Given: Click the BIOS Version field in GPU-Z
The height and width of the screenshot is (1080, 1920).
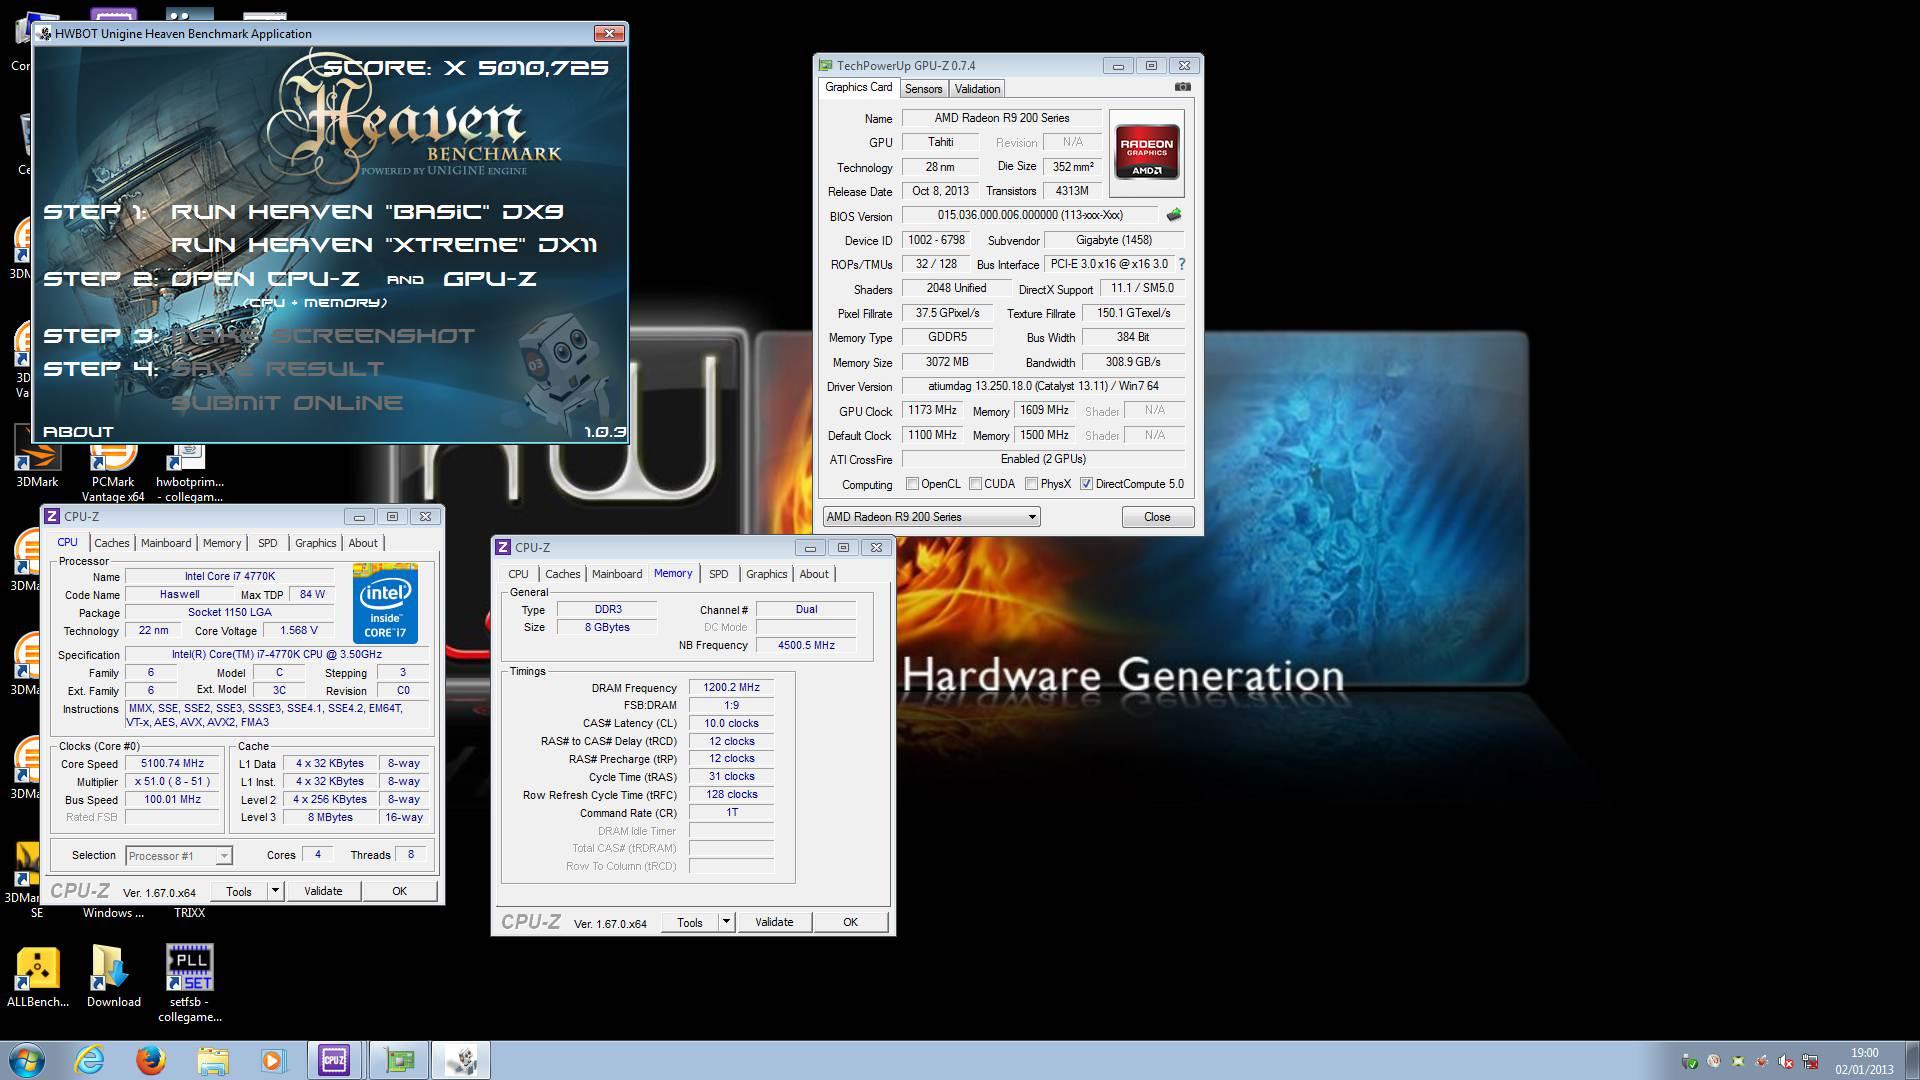Looking at the screenshot, I should point(1030,215).
